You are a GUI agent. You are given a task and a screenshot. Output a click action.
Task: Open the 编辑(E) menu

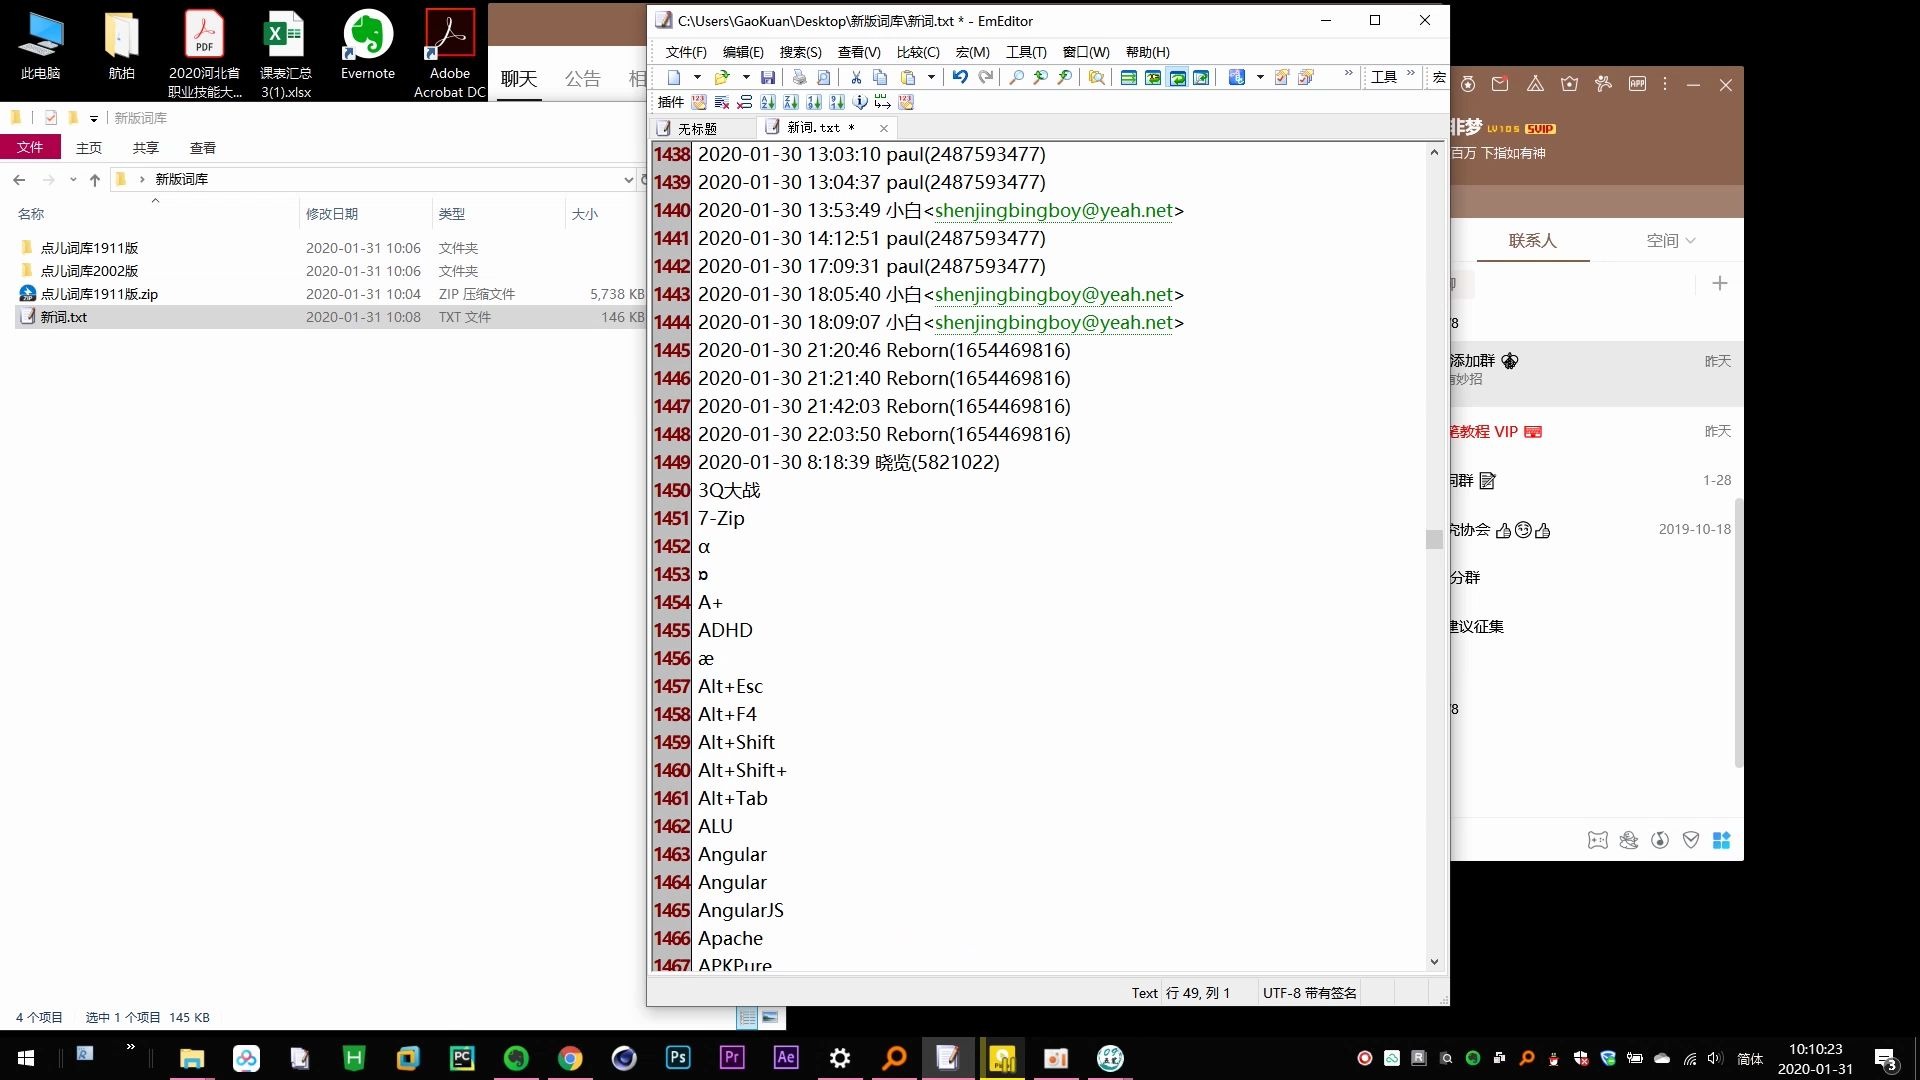point(743,52)
